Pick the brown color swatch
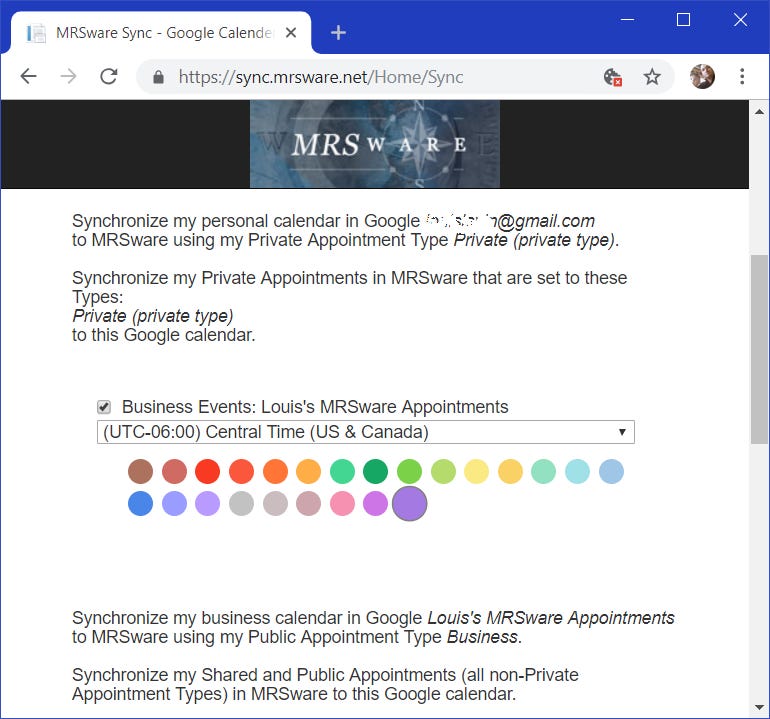 coord(140,471)
